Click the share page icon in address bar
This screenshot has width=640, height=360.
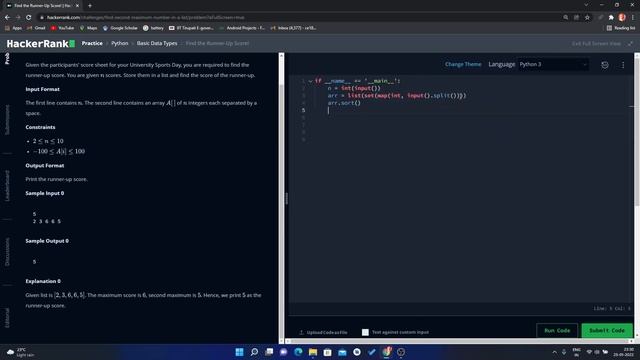(576, 18)
